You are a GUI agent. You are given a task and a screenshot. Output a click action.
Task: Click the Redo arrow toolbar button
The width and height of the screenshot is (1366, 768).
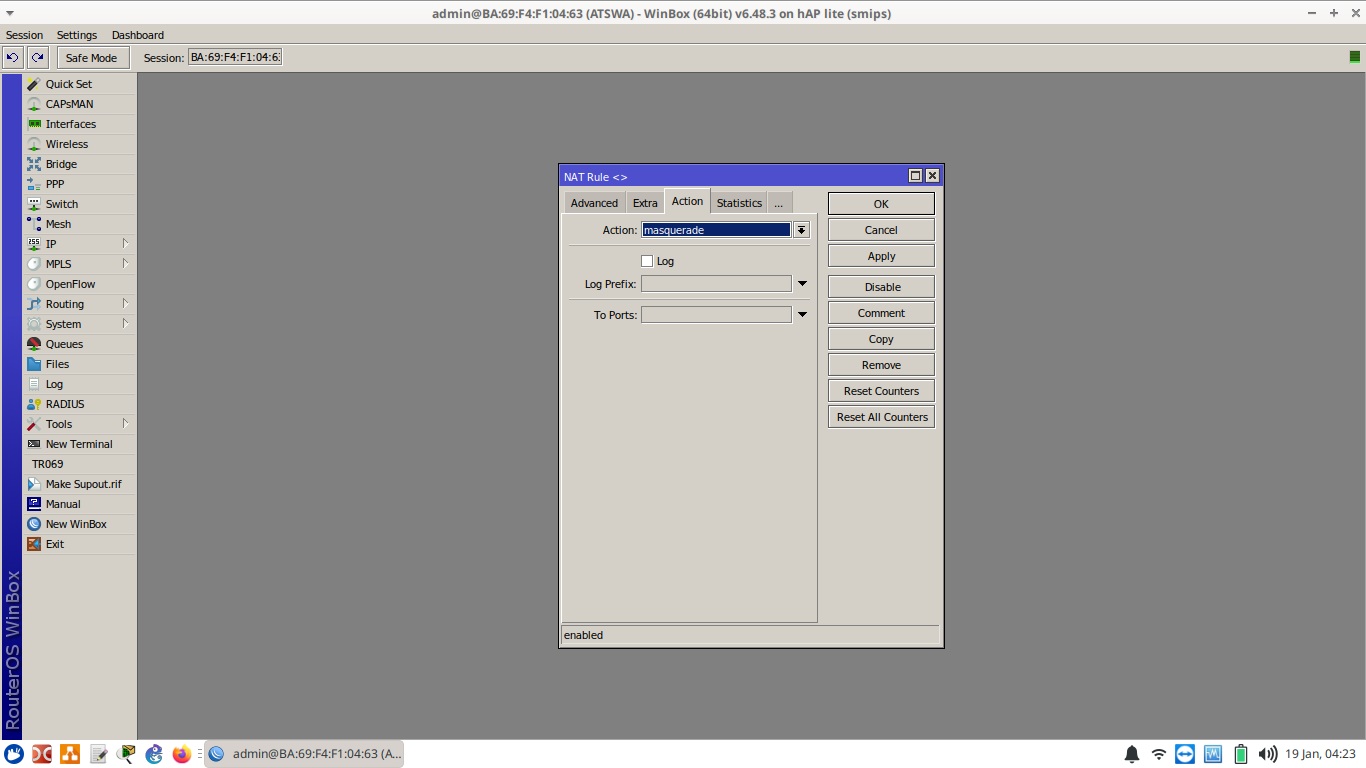point(38,57)
